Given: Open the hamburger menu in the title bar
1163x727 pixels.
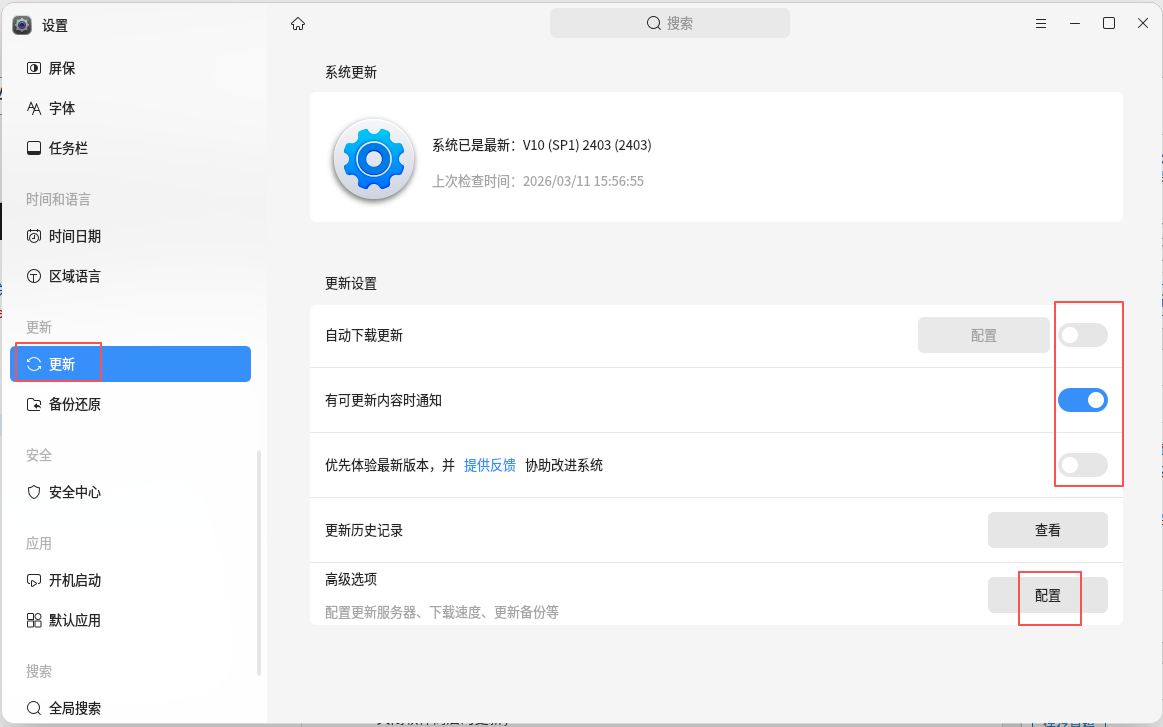Looking at the screenshot, I should [x=1040, y=24].
